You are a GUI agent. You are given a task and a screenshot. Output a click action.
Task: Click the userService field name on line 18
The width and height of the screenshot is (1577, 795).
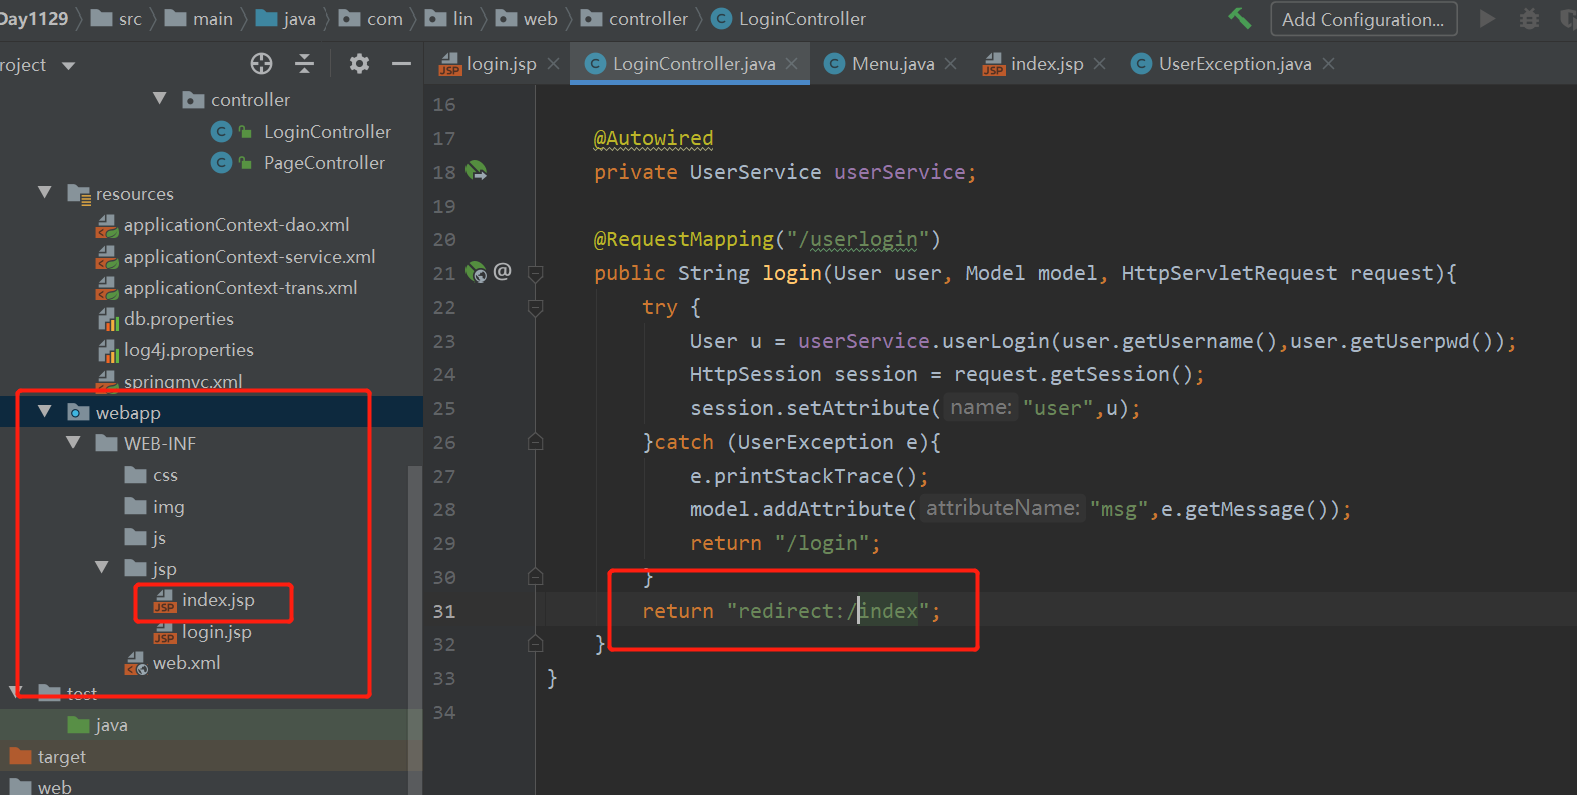pyautogui.click(x=899, y=172)
